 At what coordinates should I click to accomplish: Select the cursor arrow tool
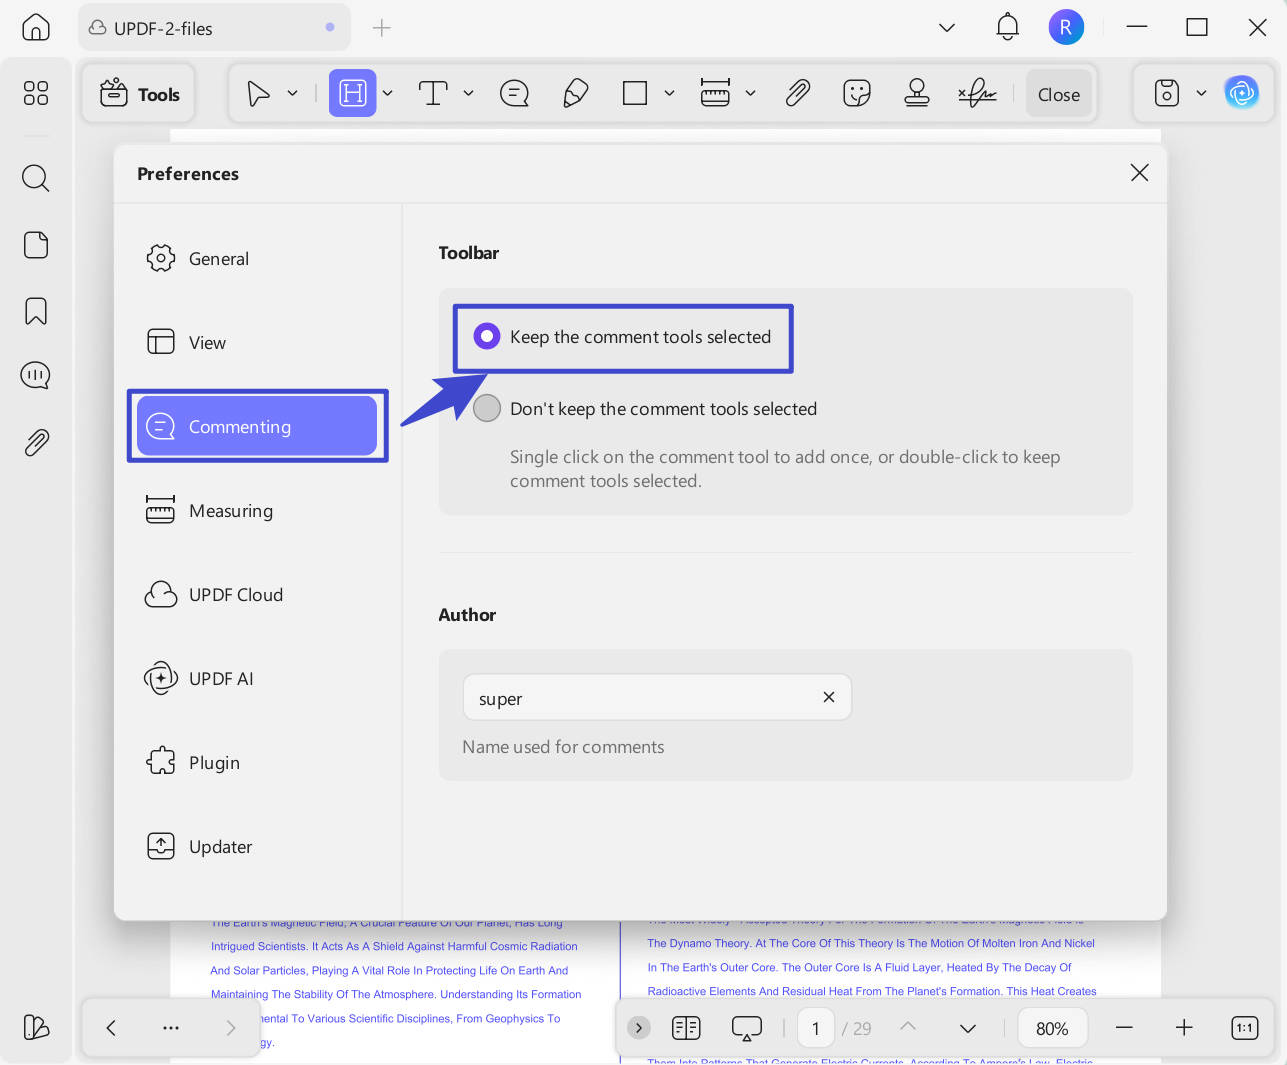coord(258,94)
